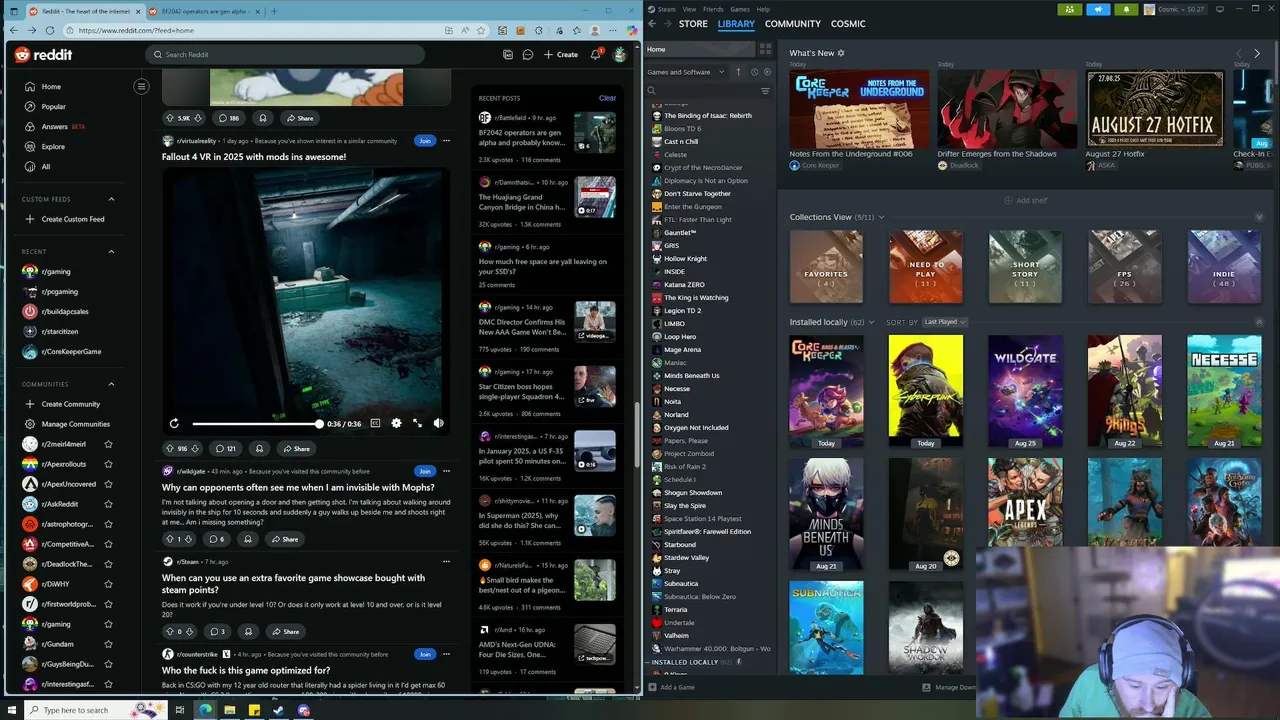Join r/virtualreality community

[x=425, y=141]
